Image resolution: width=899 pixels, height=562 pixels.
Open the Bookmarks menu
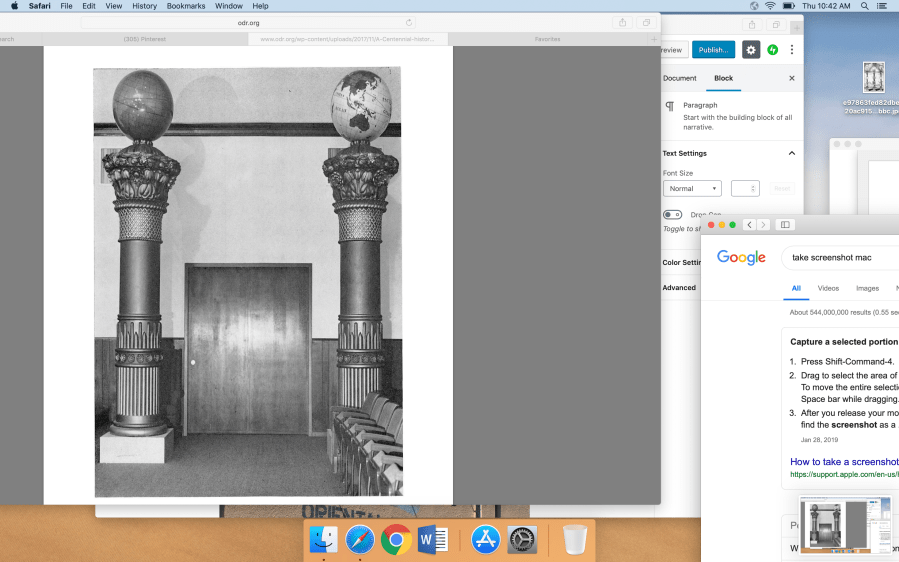pyautogui.click(x=185, y=6)
